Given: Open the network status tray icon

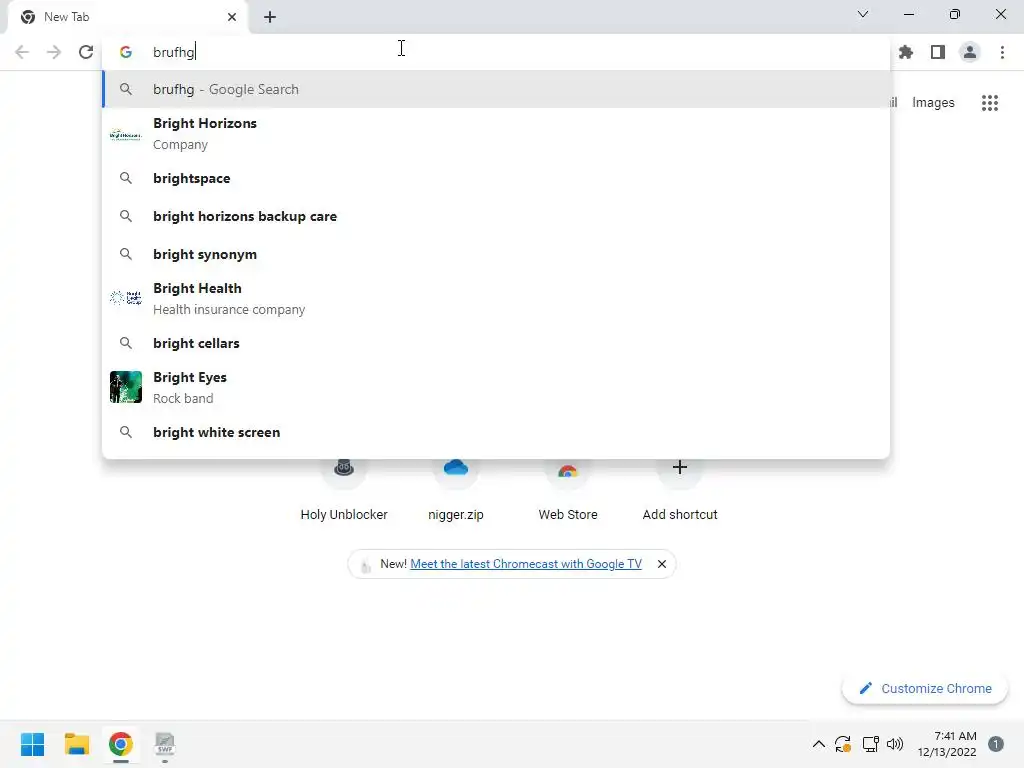Looking at the screenshot, I should (871, 744).
